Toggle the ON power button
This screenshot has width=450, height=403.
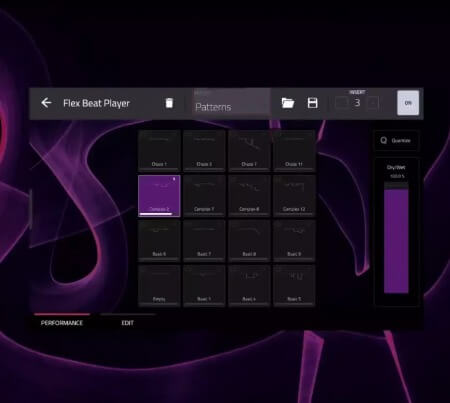(x=408, y=103)
